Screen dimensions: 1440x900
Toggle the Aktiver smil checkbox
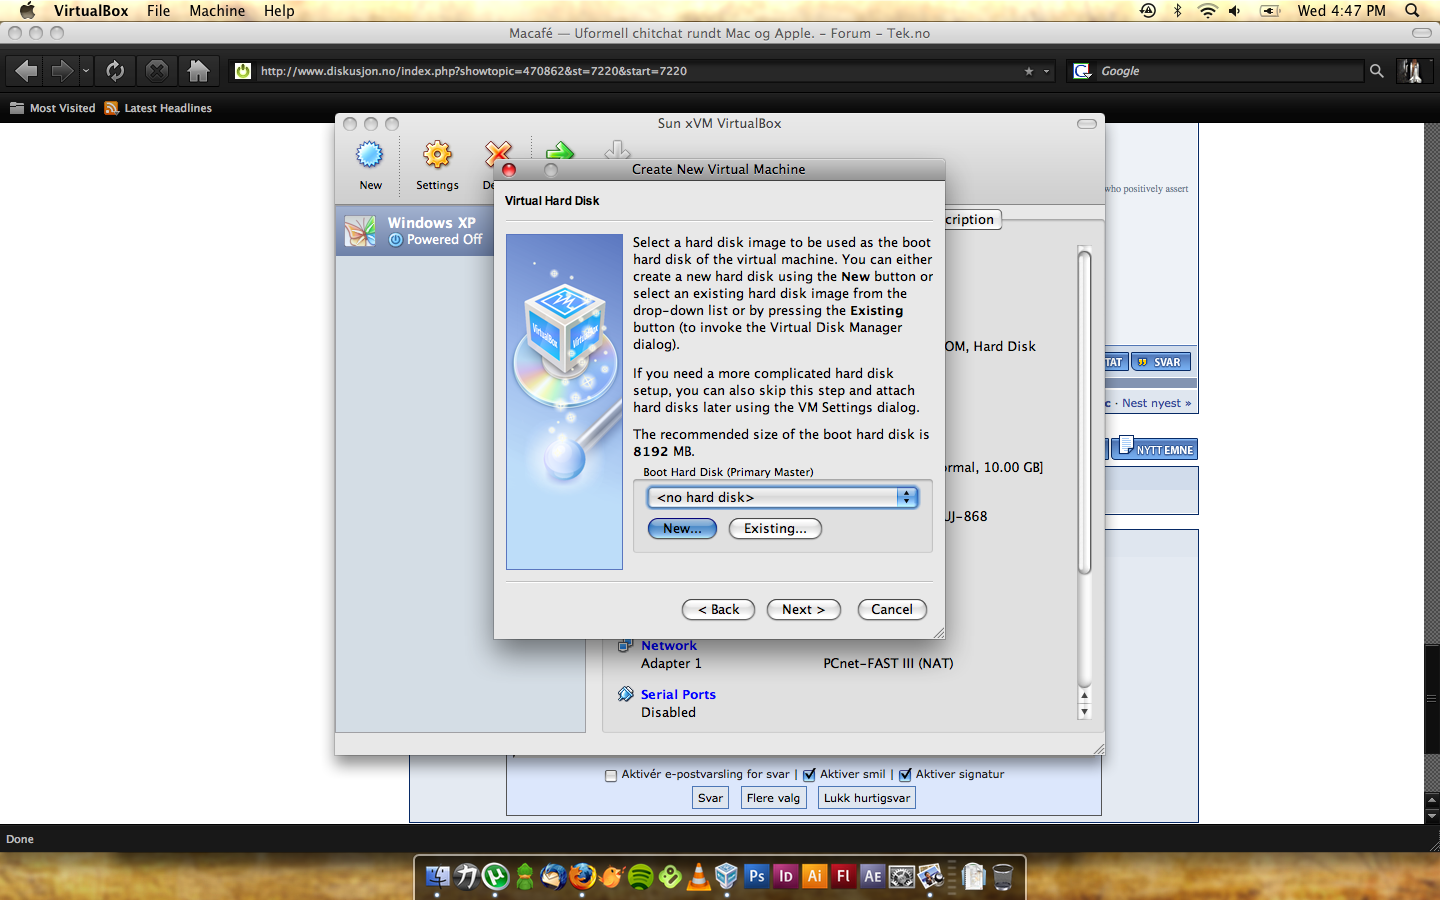809,775
